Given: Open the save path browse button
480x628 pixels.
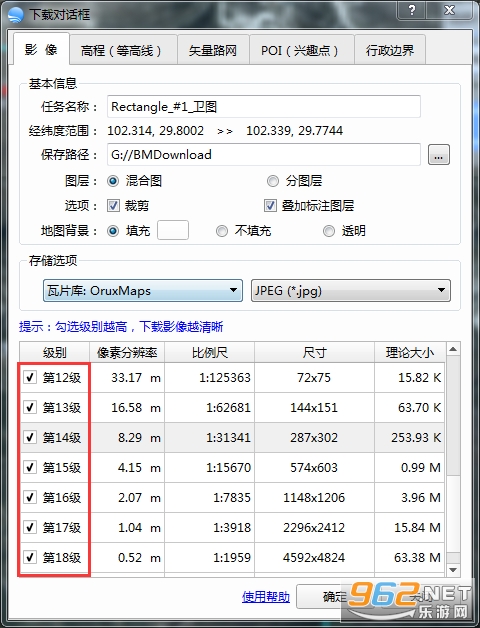Looking at the screenshot, I should [x=439, y=155].
